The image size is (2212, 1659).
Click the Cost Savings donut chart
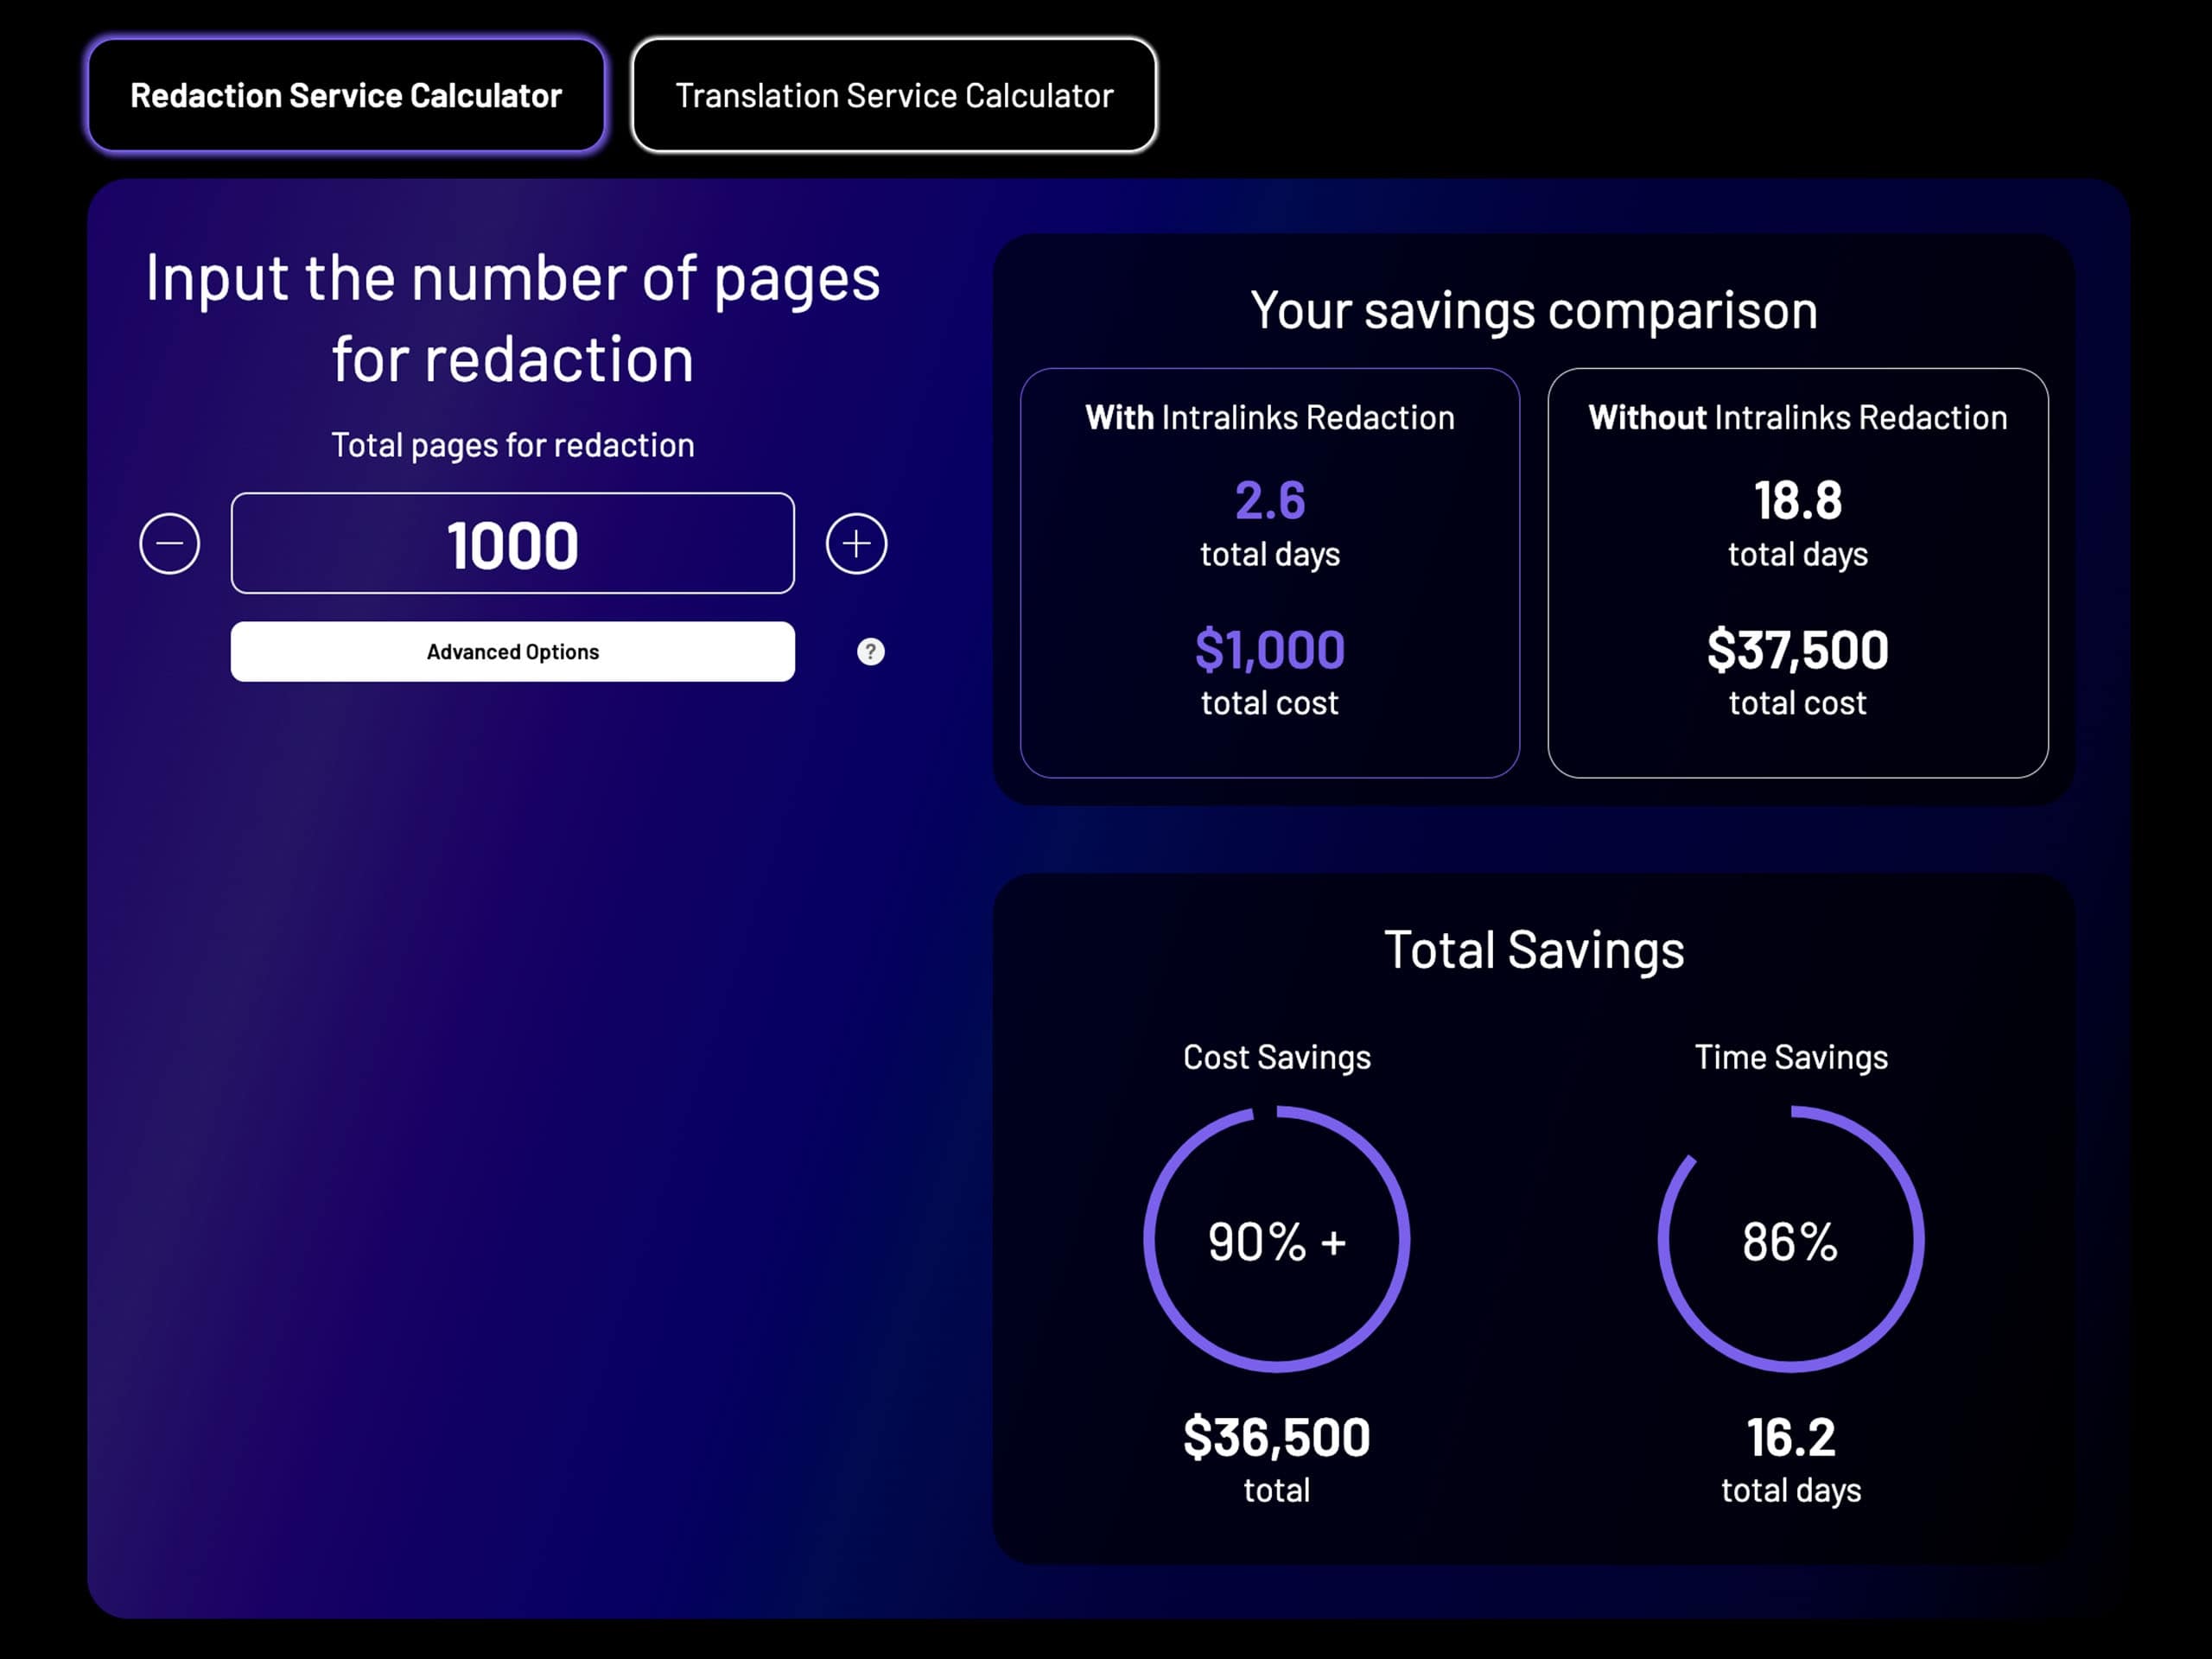coord(1277,1240)
